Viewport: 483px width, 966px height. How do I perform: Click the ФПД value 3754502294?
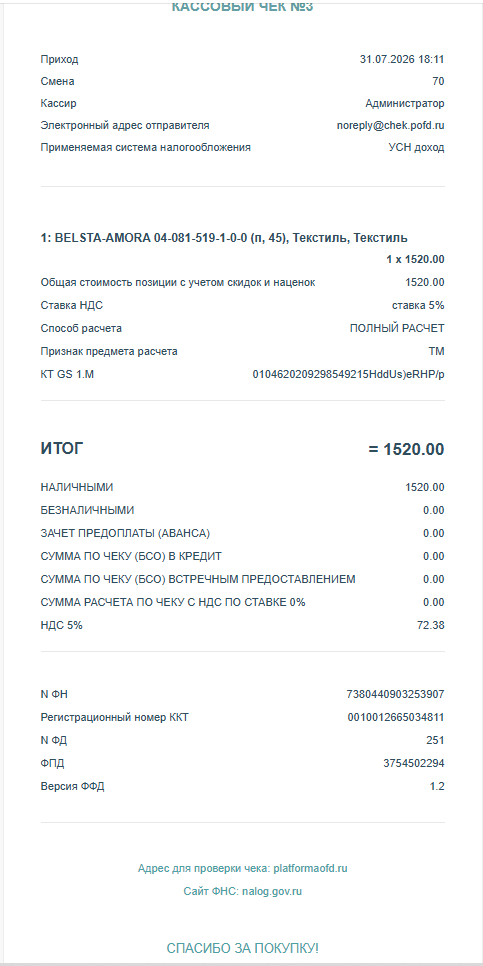[x=414, y=763]
